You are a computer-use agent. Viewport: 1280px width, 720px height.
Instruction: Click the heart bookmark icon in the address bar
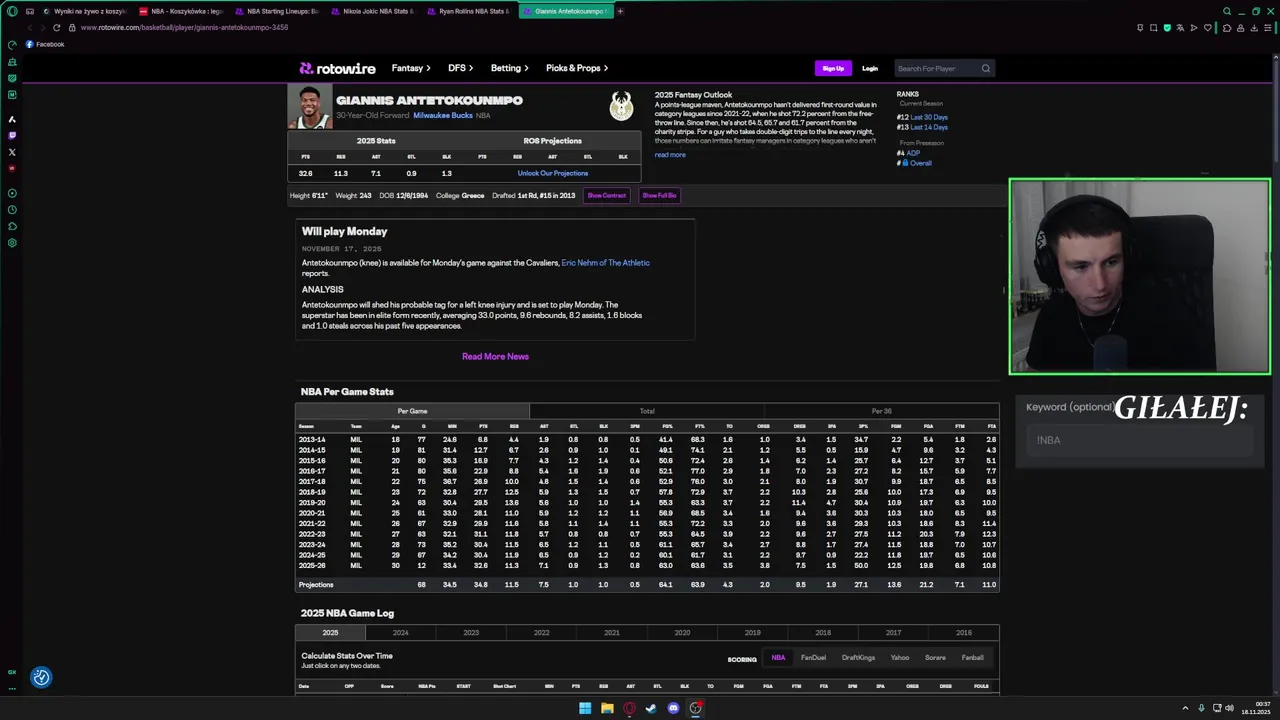(x=1207, y=28)
